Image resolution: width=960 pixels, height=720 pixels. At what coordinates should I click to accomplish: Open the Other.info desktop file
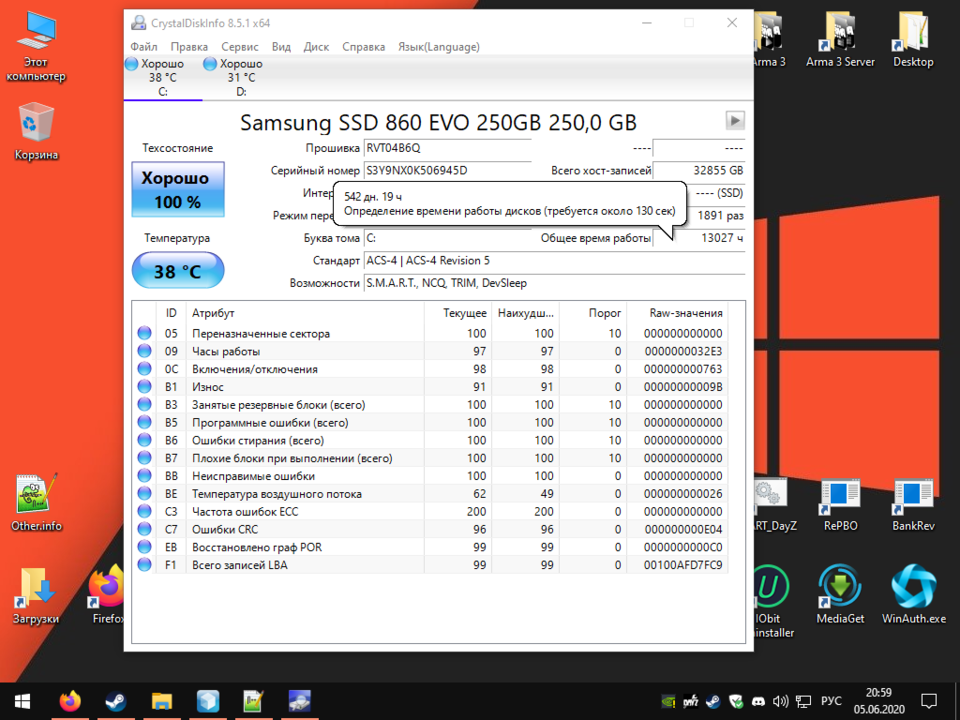(x=36, y=502)
